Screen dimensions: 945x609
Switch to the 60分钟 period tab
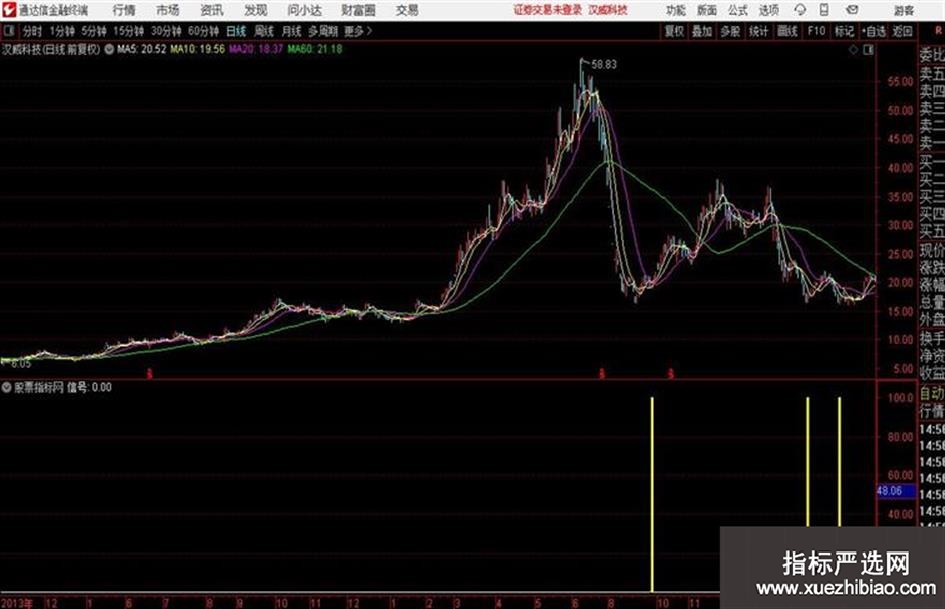(203, 31)
